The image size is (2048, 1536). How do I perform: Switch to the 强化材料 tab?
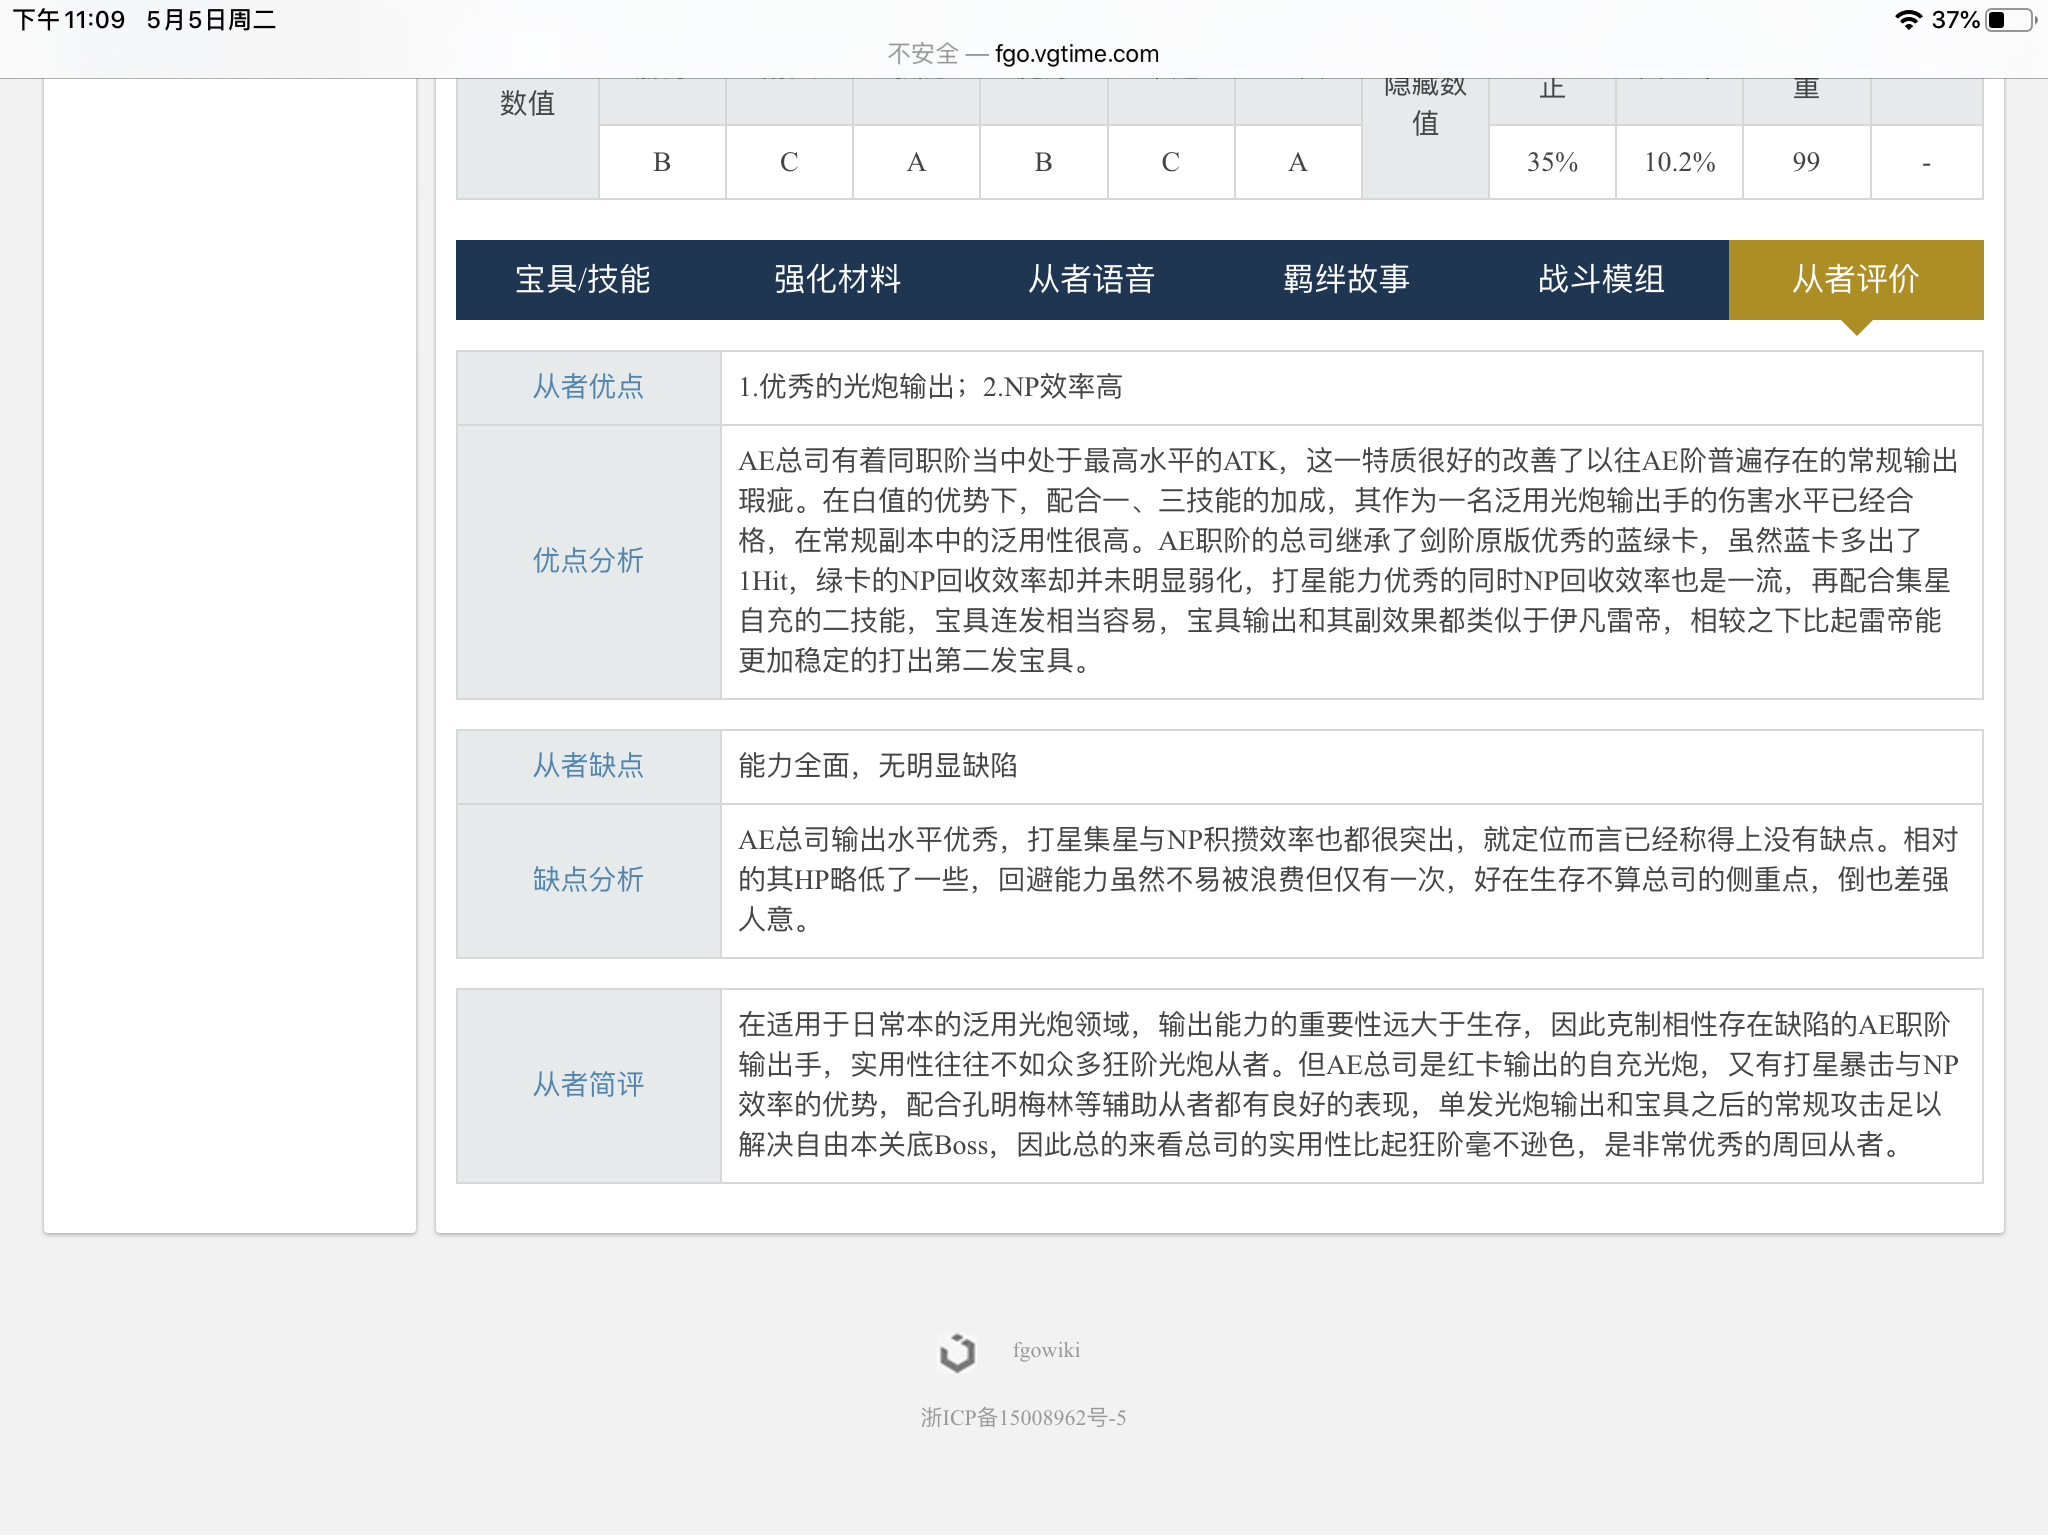point(838,279)
